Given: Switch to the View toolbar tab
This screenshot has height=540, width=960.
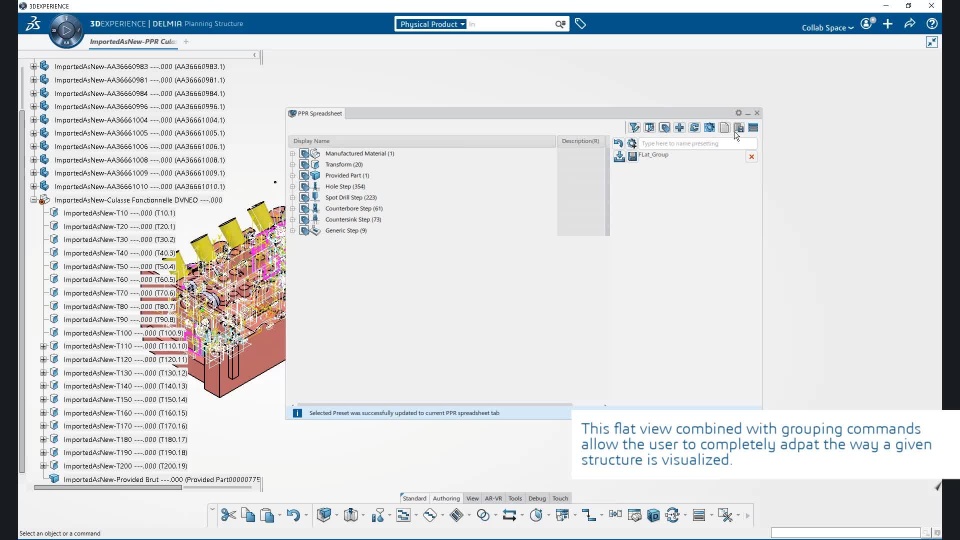Looking at the screenshot, I should click(x=473, y=498).
